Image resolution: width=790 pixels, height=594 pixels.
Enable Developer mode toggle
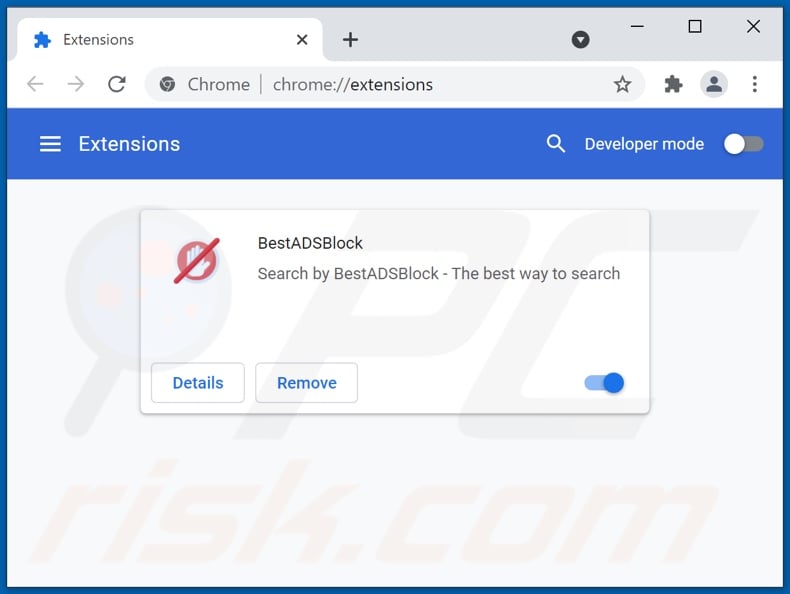[x=744, y=145]
